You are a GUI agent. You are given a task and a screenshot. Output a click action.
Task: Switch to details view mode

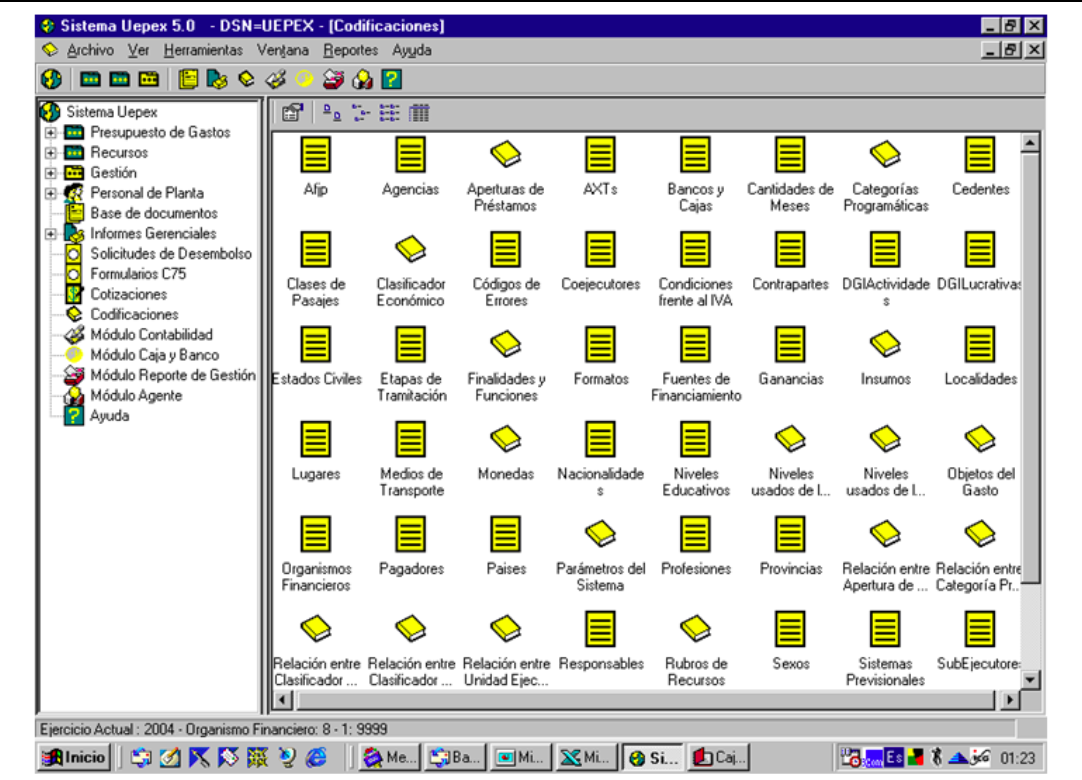point(420,115)
